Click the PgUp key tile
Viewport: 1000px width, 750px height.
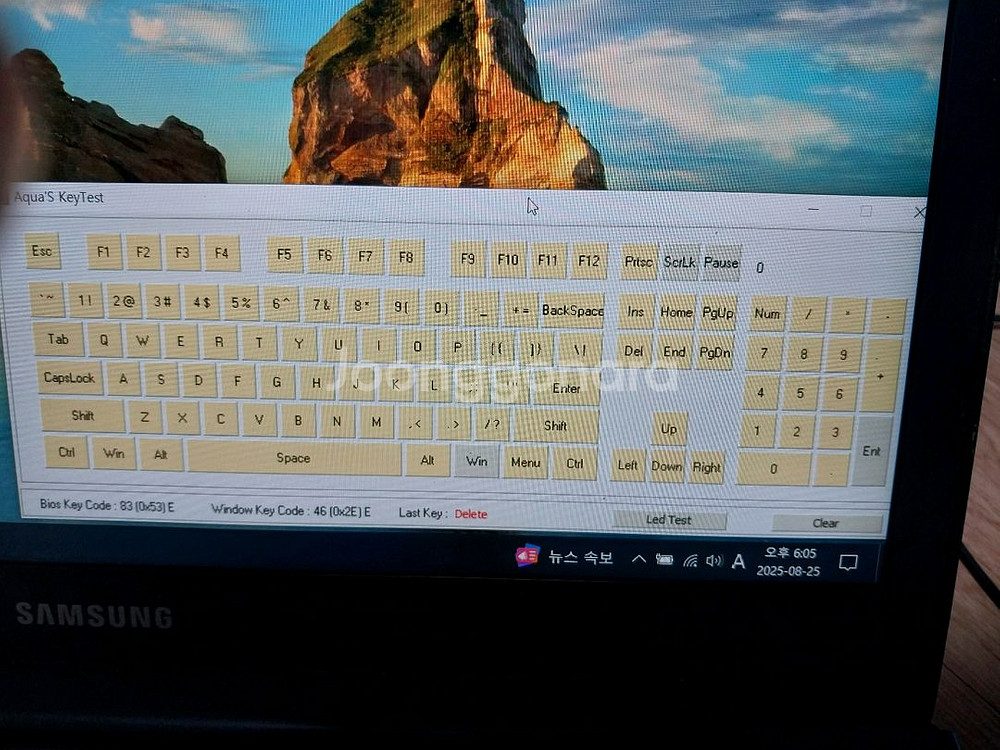(x=718, y=313)
